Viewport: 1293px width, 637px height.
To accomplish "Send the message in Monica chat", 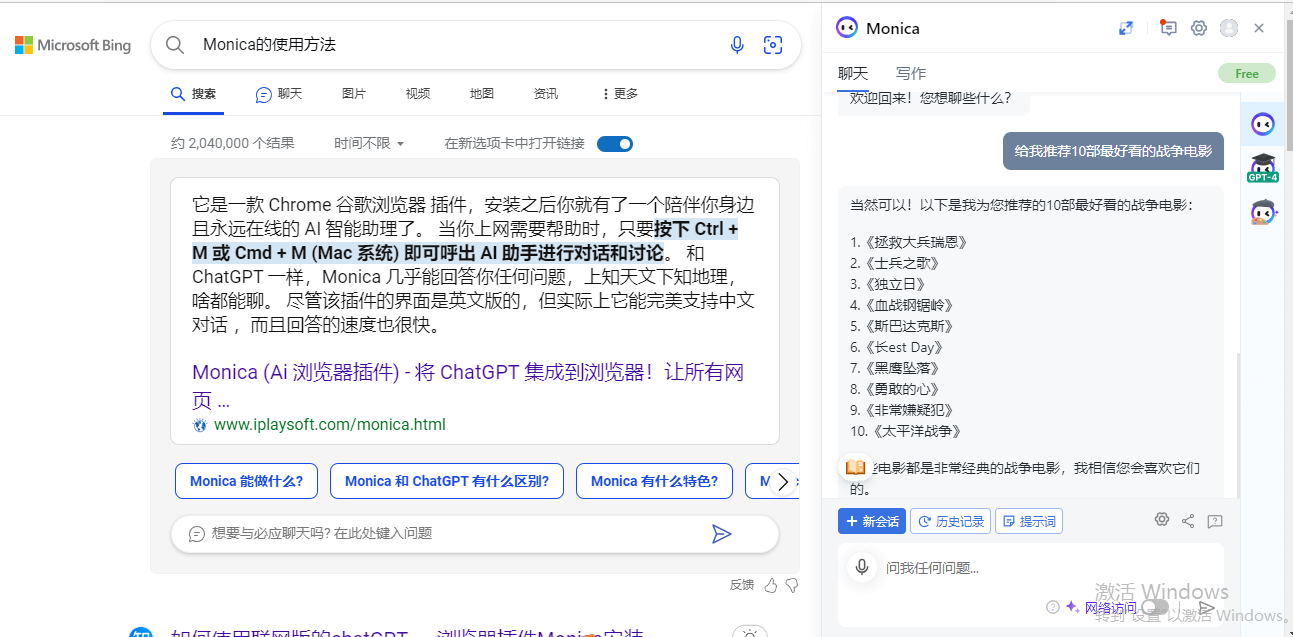I will click(1207, 607).
